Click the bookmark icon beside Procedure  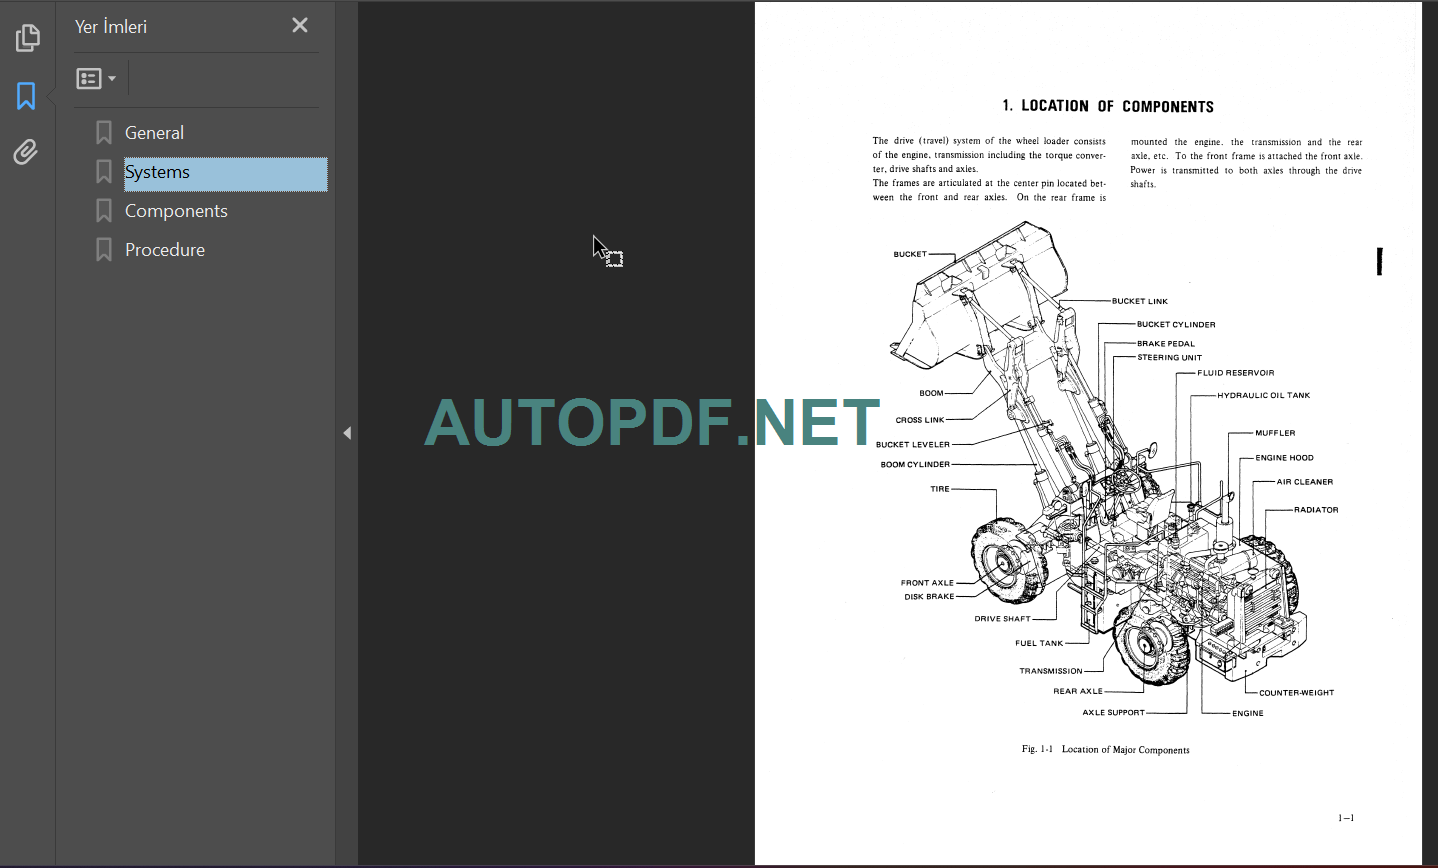(x=103, y=249)
